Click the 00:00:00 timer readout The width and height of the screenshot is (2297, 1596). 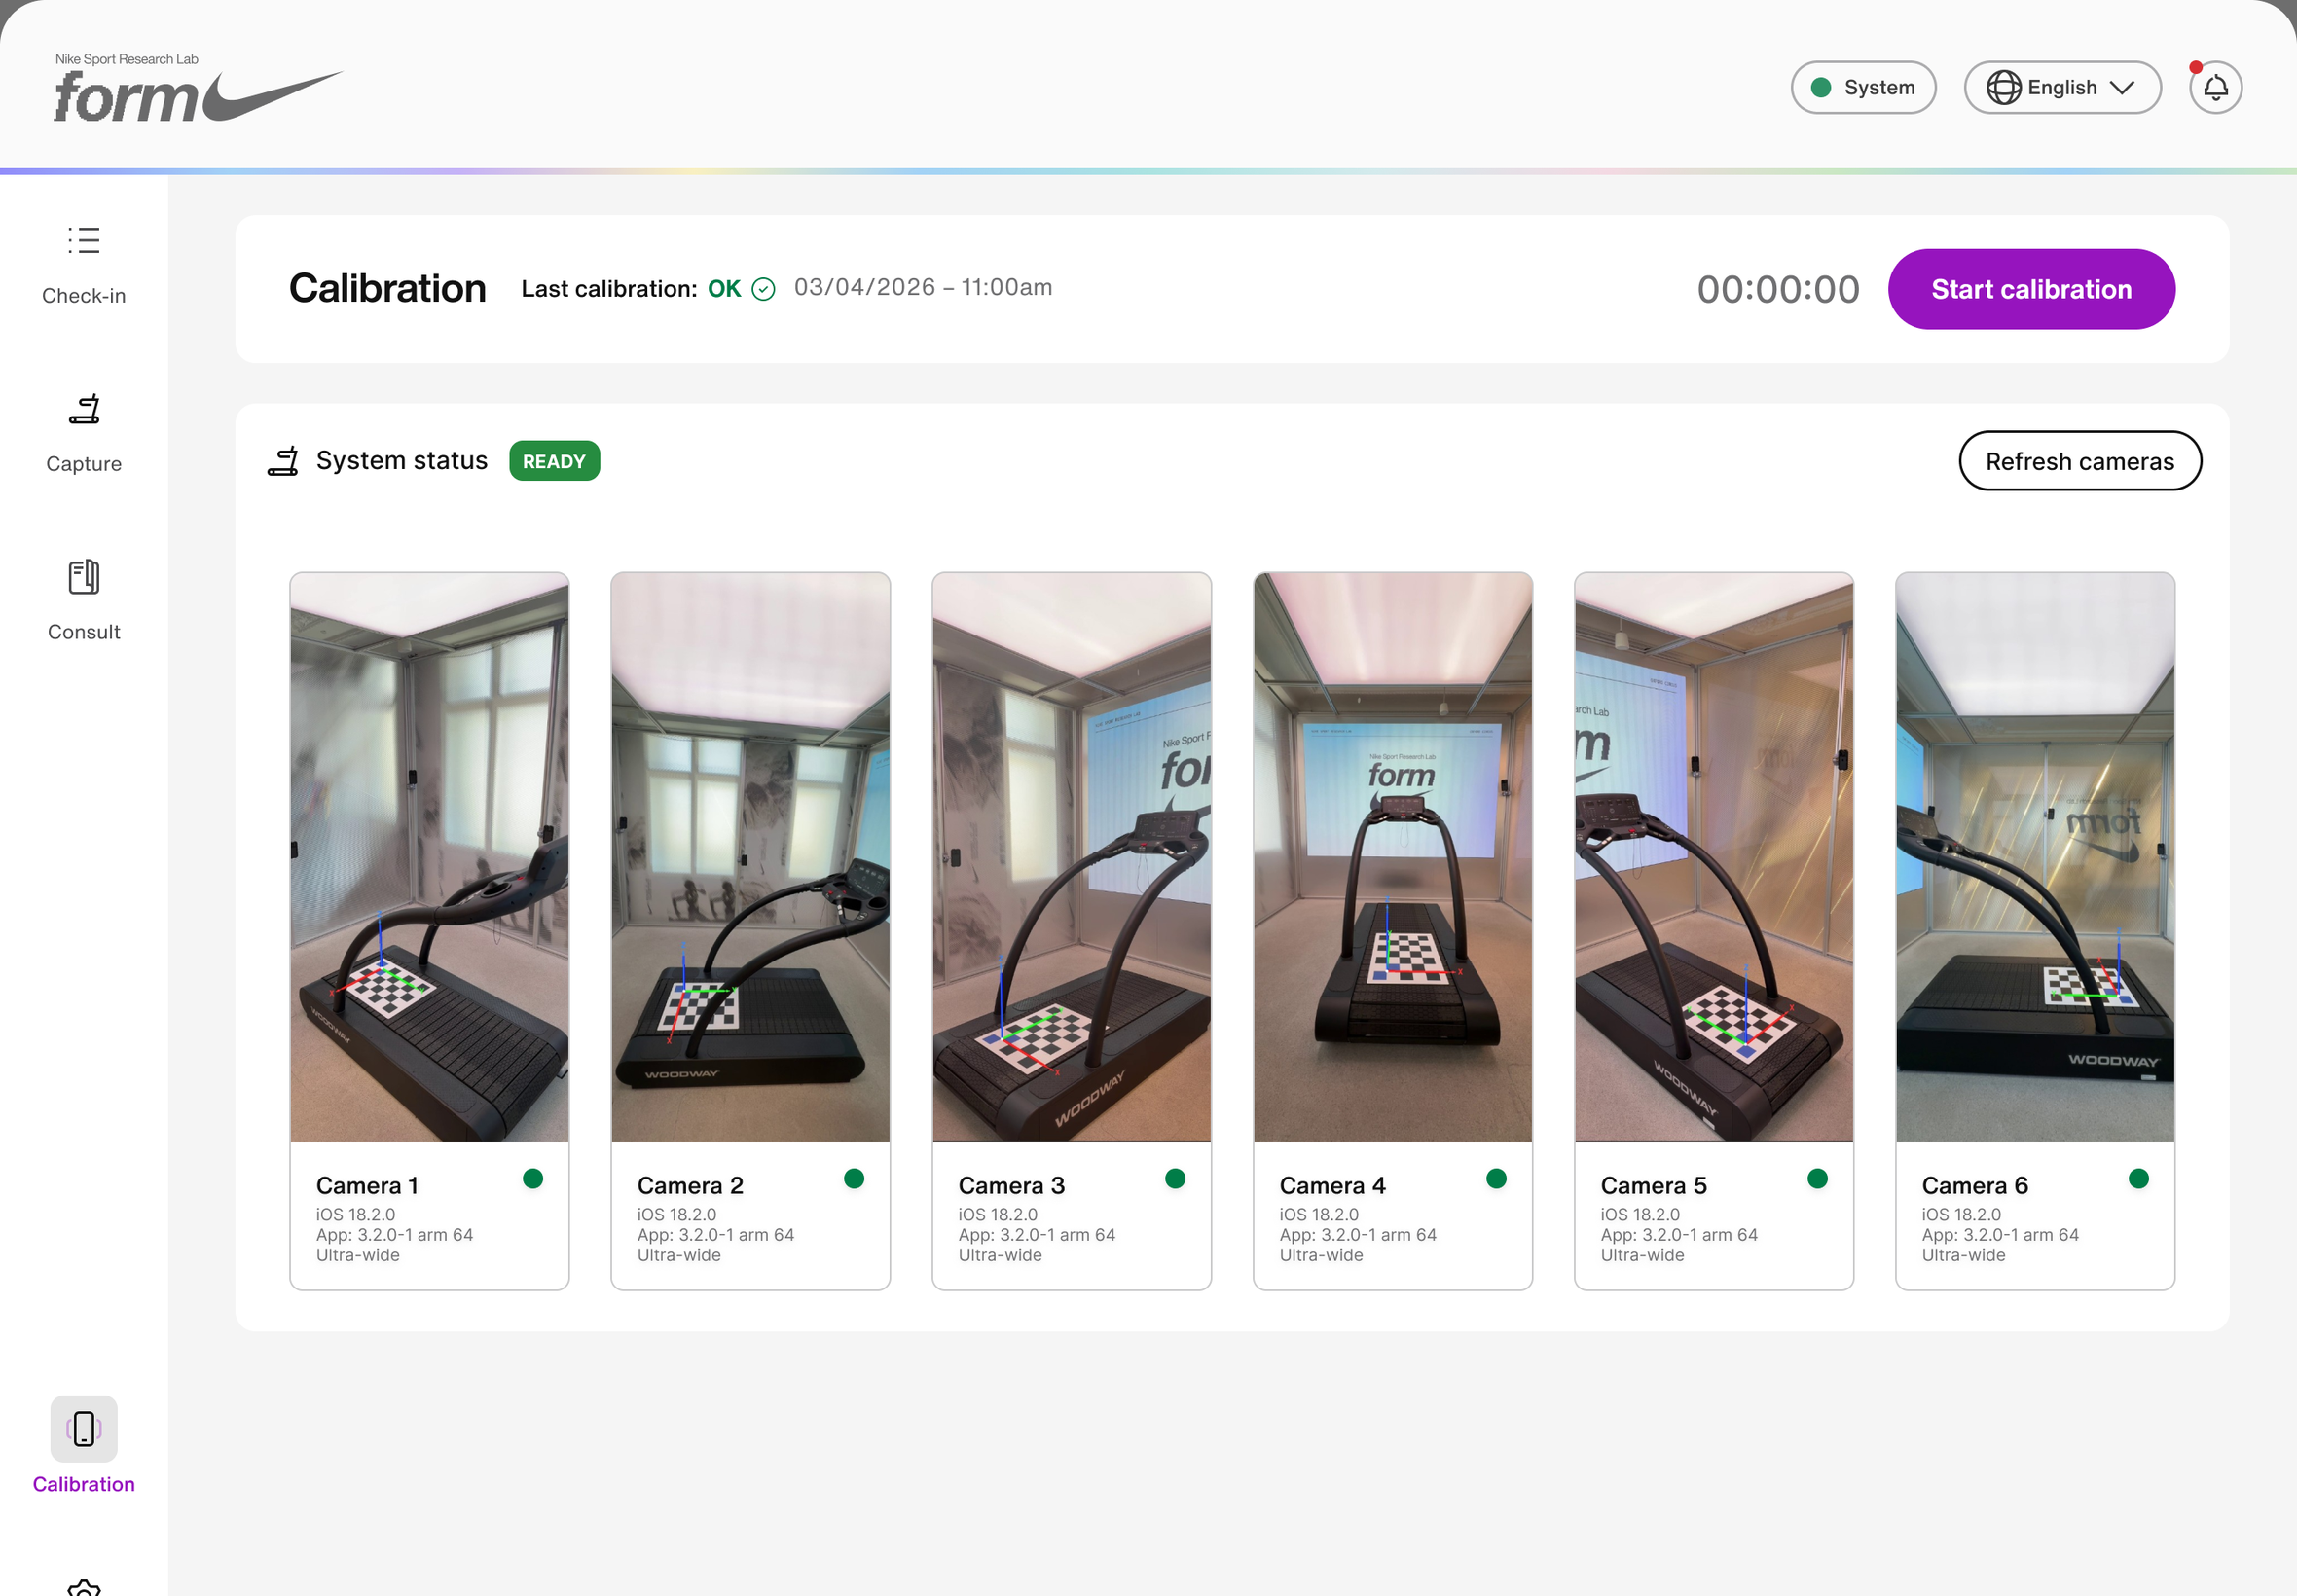[1778, 289]
